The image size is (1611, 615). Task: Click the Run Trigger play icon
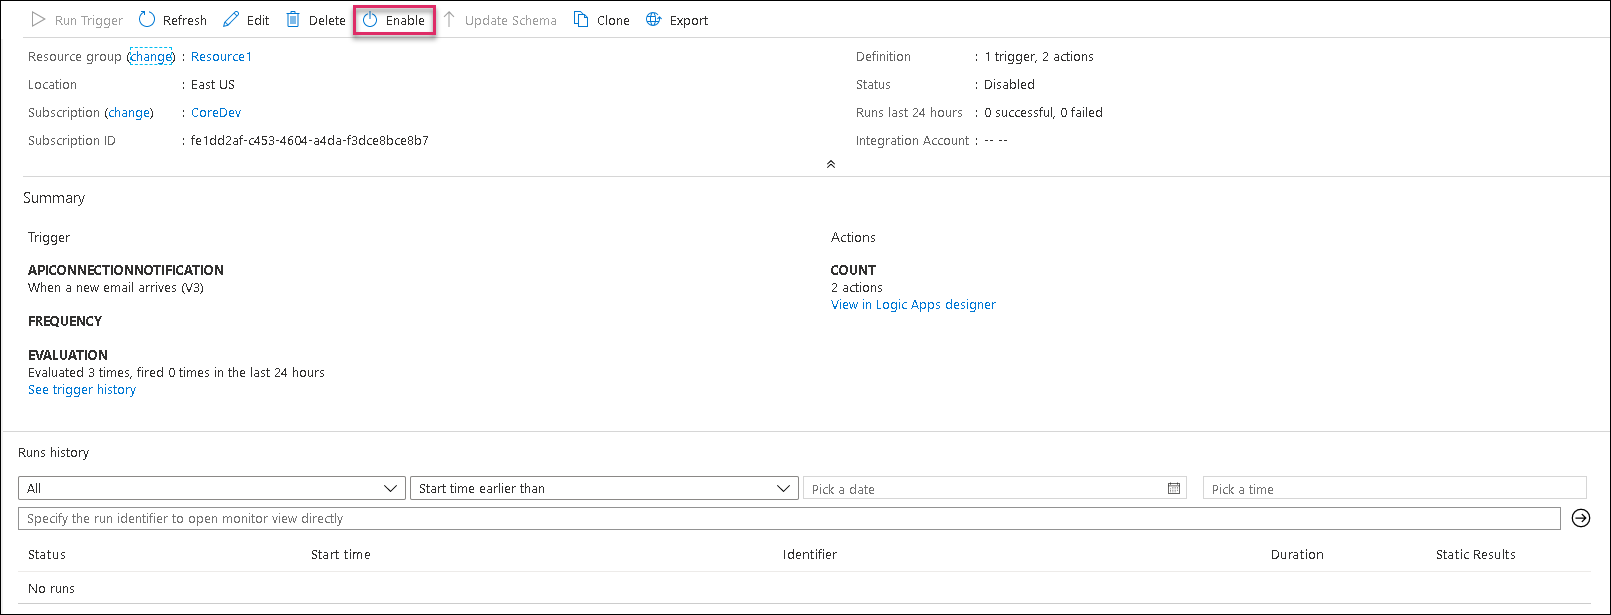point(38,20)
